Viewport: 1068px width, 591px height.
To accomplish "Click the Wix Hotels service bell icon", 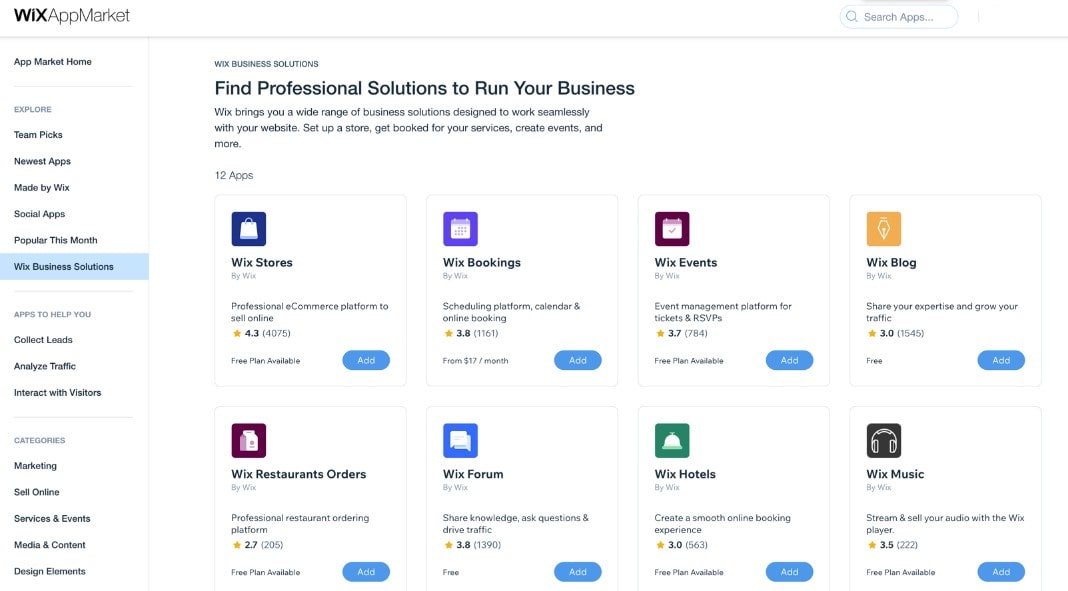I will point(672,440).
